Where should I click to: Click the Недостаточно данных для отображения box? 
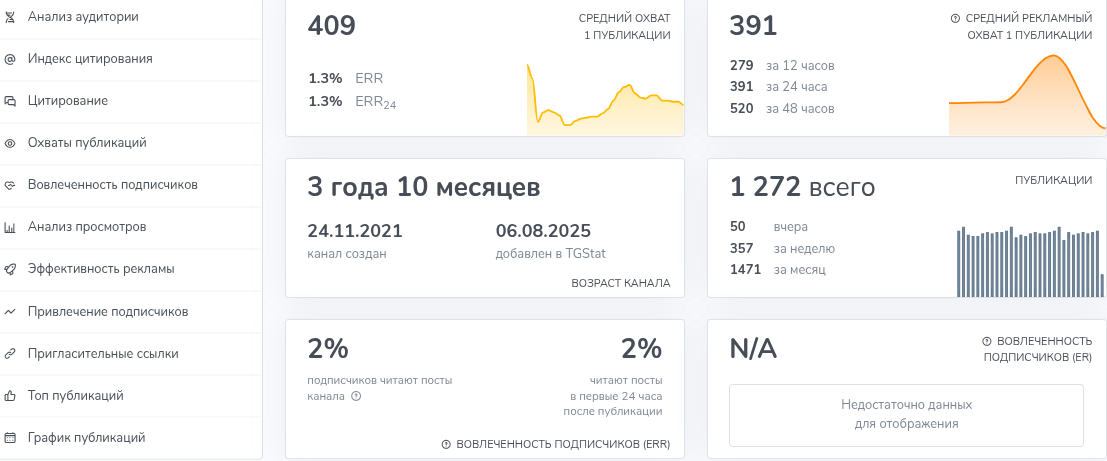pyautogui.click(x=906, y=415)
